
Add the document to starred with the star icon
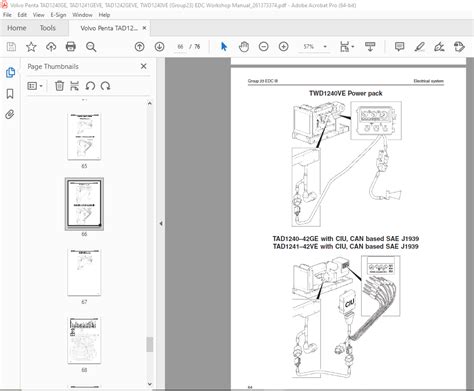click(x=31, y=47)
